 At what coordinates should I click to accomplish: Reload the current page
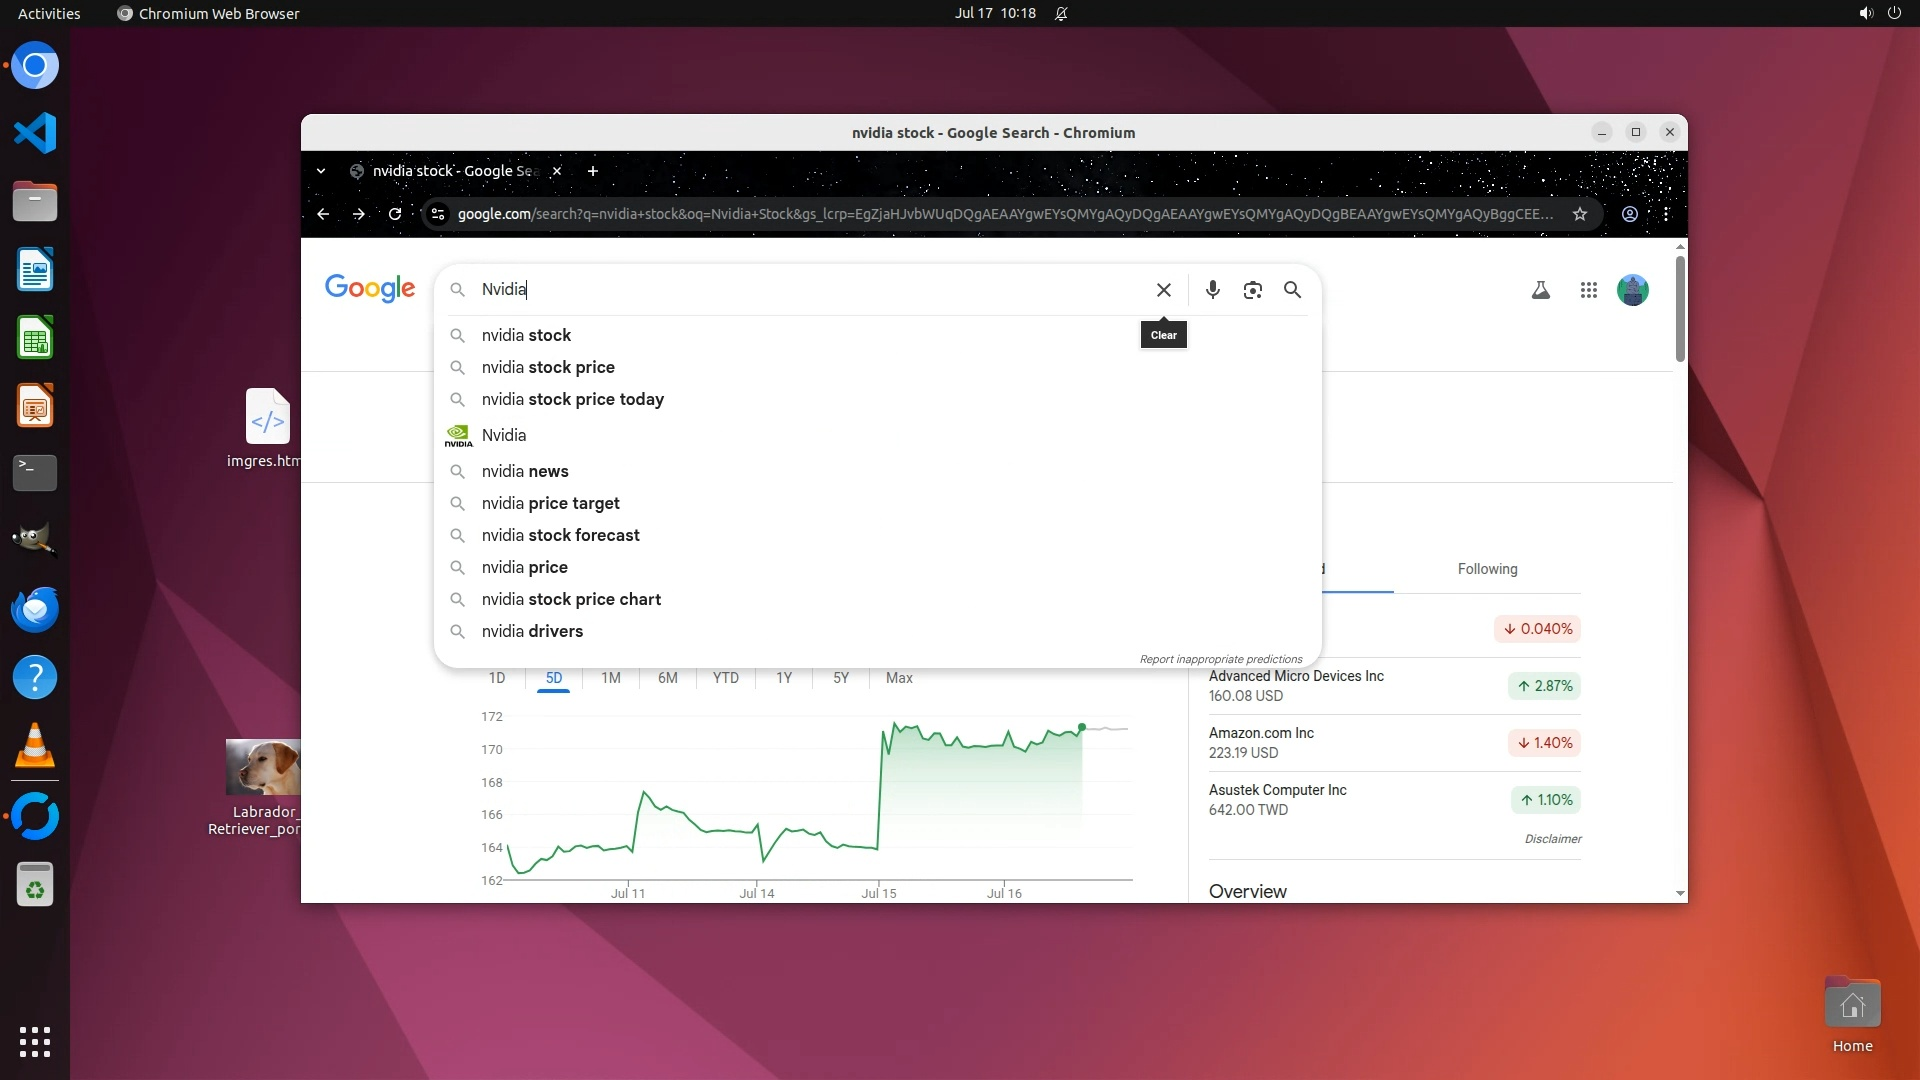395,214
